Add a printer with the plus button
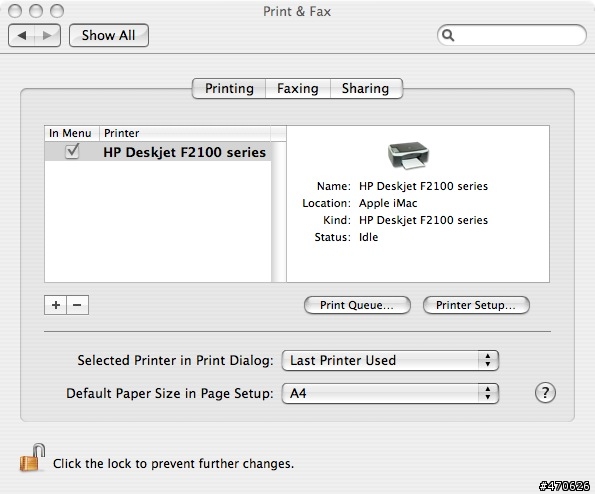Screen dimensions: 595x494 point(55,305)
